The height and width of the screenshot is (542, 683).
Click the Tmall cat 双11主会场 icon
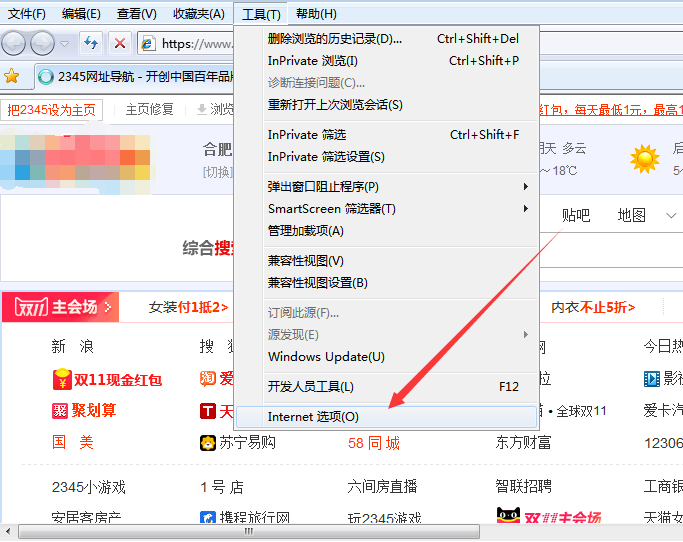pyautogui.click(x=508, y=515)
